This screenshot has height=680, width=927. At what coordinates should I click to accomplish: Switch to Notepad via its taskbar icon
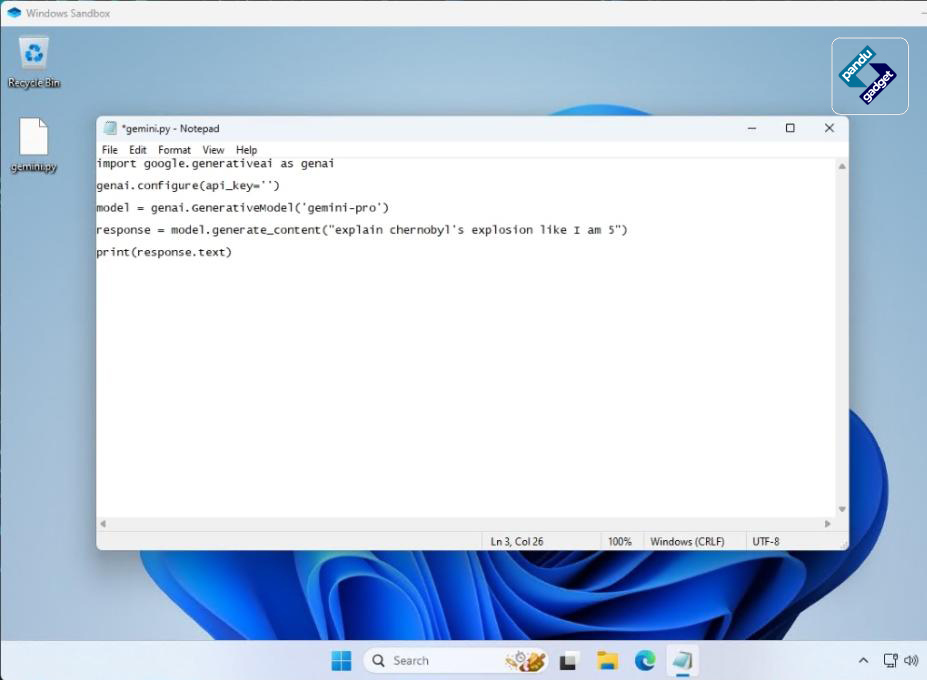point(683,660)
